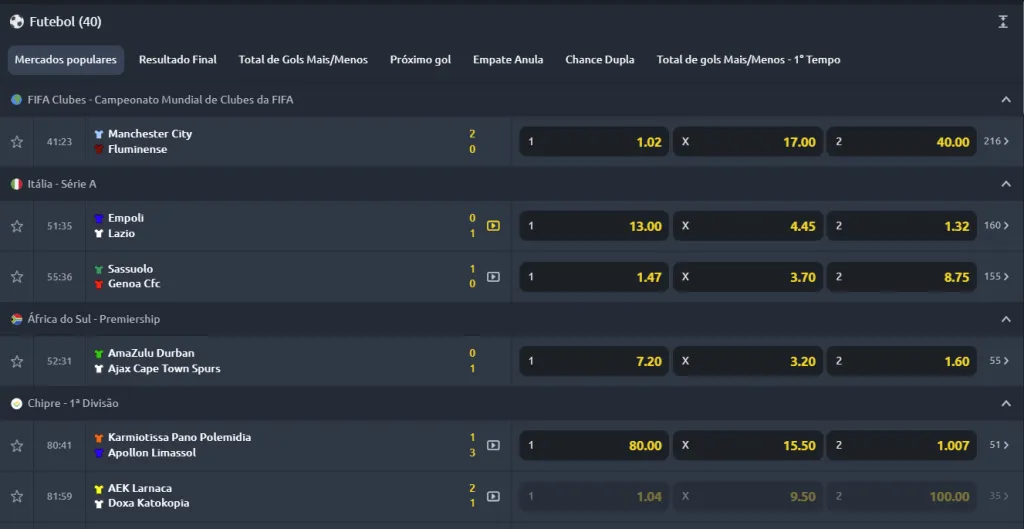Click the South Africa flag league icon
This screenshot has width=1024, height=529.
click(17, 319)
